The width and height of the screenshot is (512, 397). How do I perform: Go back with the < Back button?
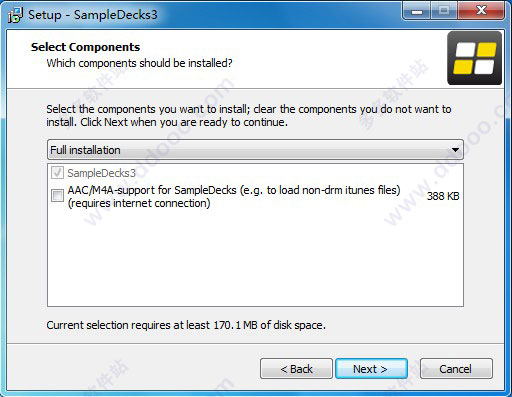(296, 369)
